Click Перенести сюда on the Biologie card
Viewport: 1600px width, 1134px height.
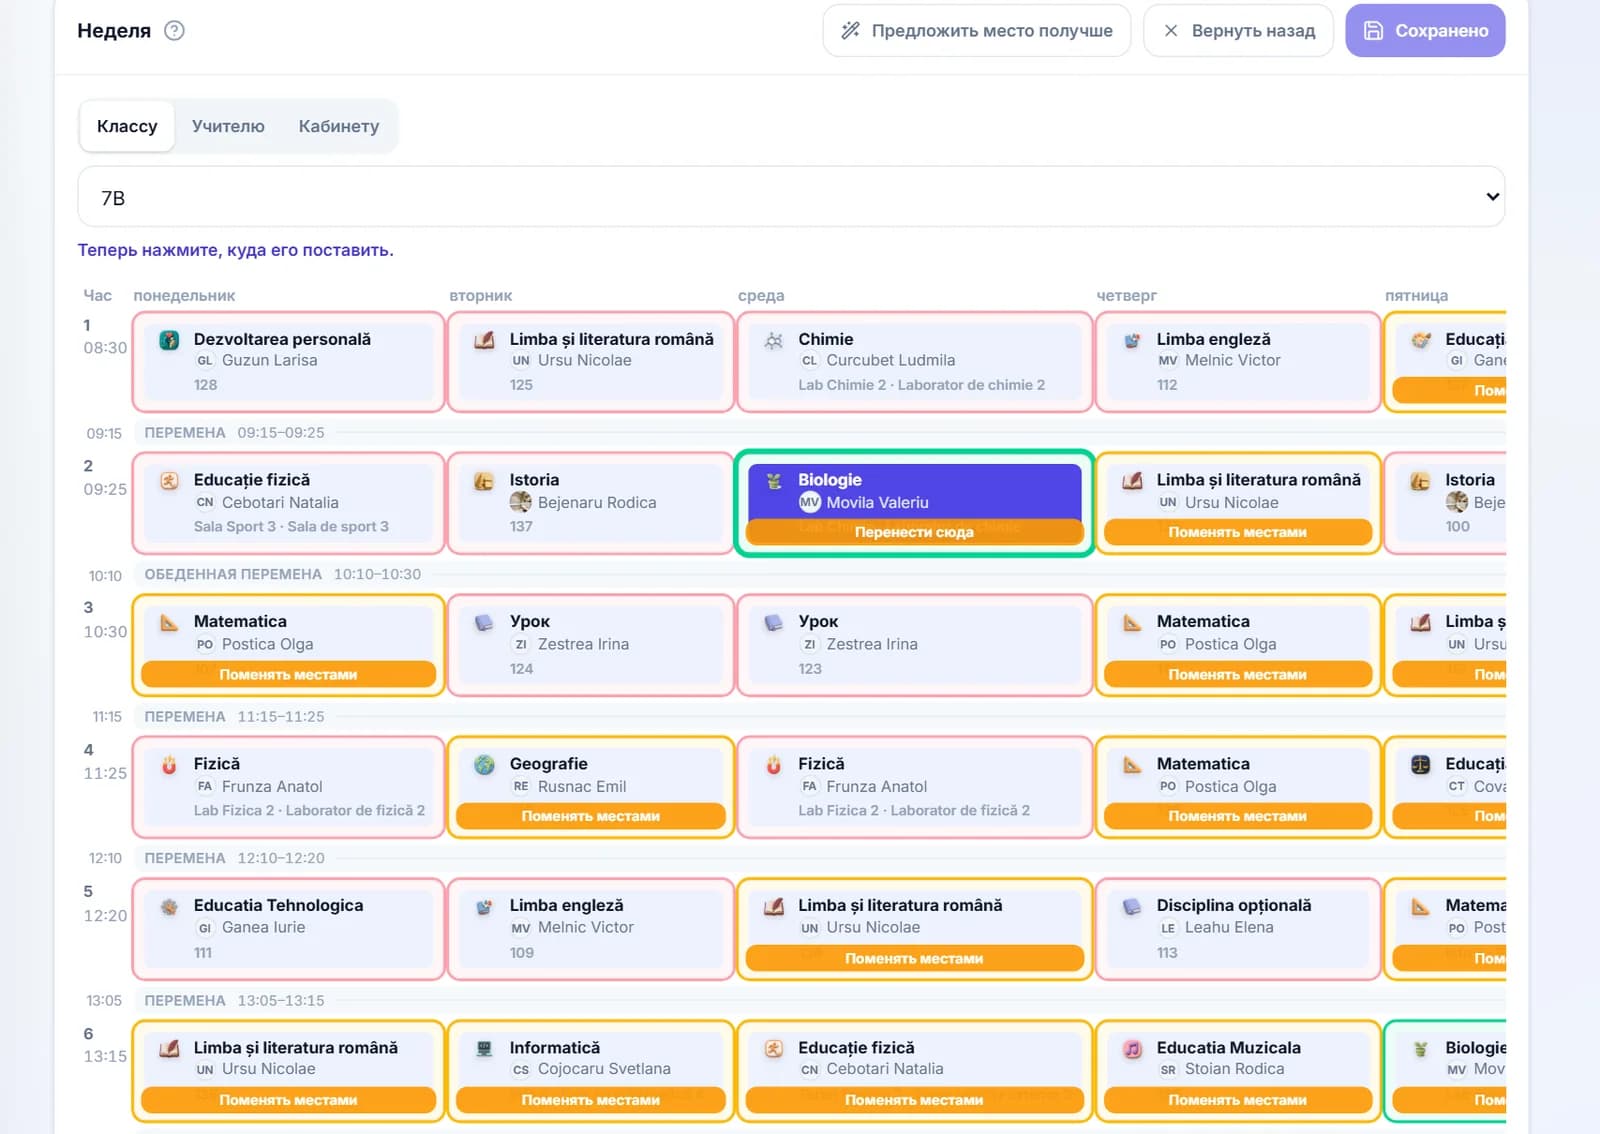[914, 532]
